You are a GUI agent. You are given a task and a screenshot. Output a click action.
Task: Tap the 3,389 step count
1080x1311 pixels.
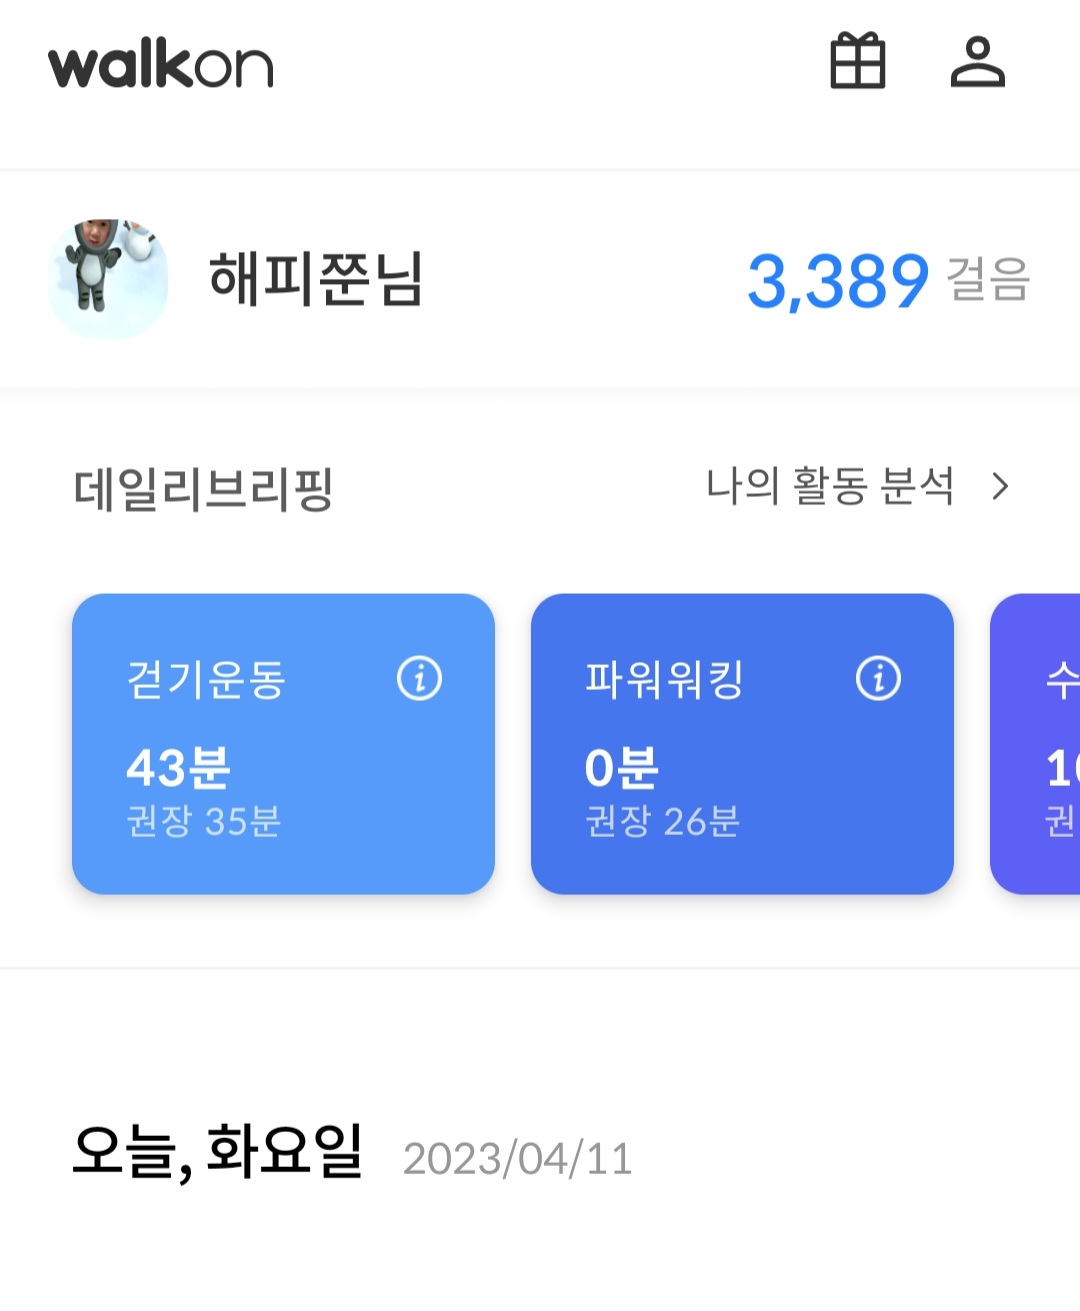838,281
